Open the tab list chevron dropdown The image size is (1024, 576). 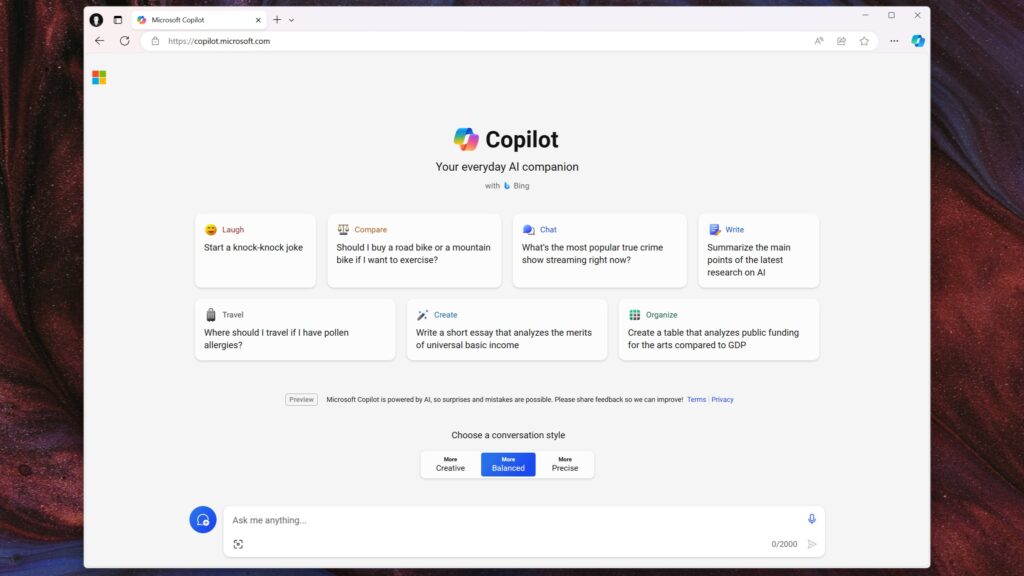pyautogui.click(x=290, y=19)
